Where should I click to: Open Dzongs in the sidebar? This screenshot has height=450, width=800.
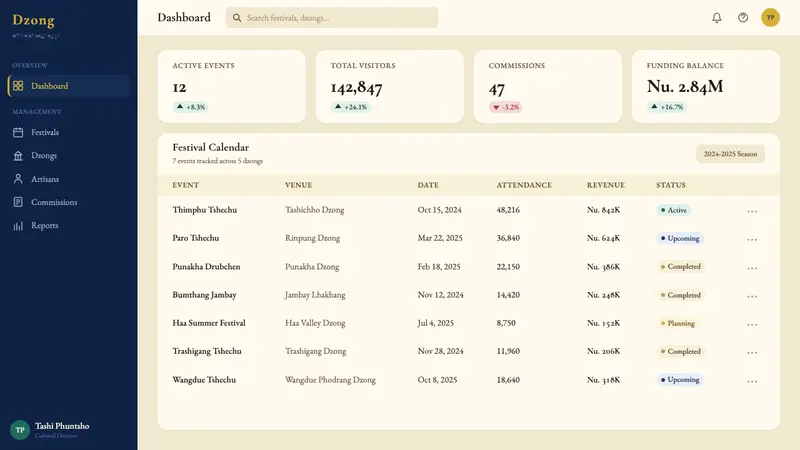point(69,156)
